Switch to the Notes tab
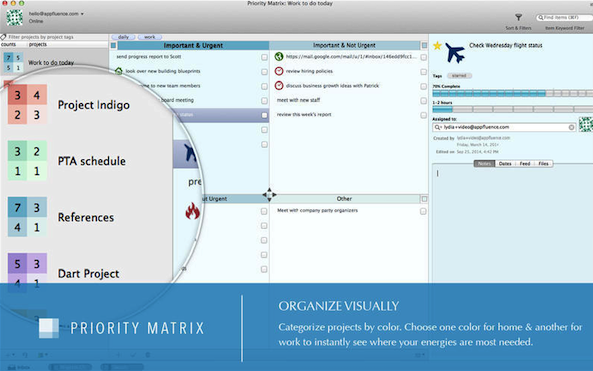Image resolution: width=593 pixels, height=371 pixels. click(x=484, y=164)
